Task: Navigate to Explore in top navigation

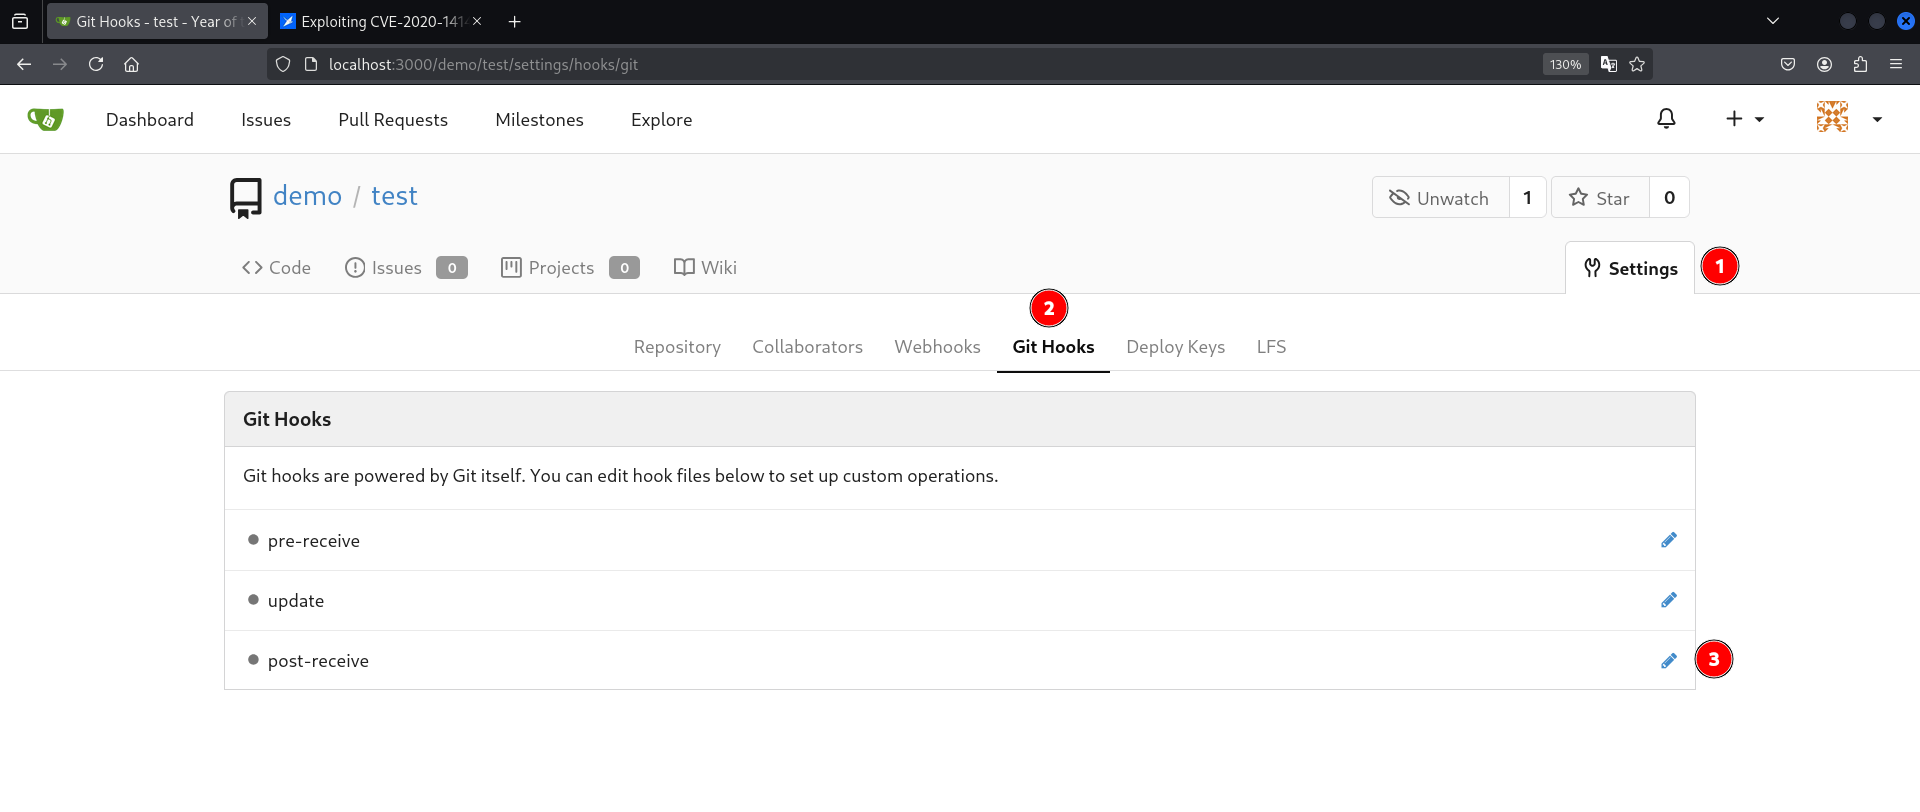Action: (x=661, y=120)
